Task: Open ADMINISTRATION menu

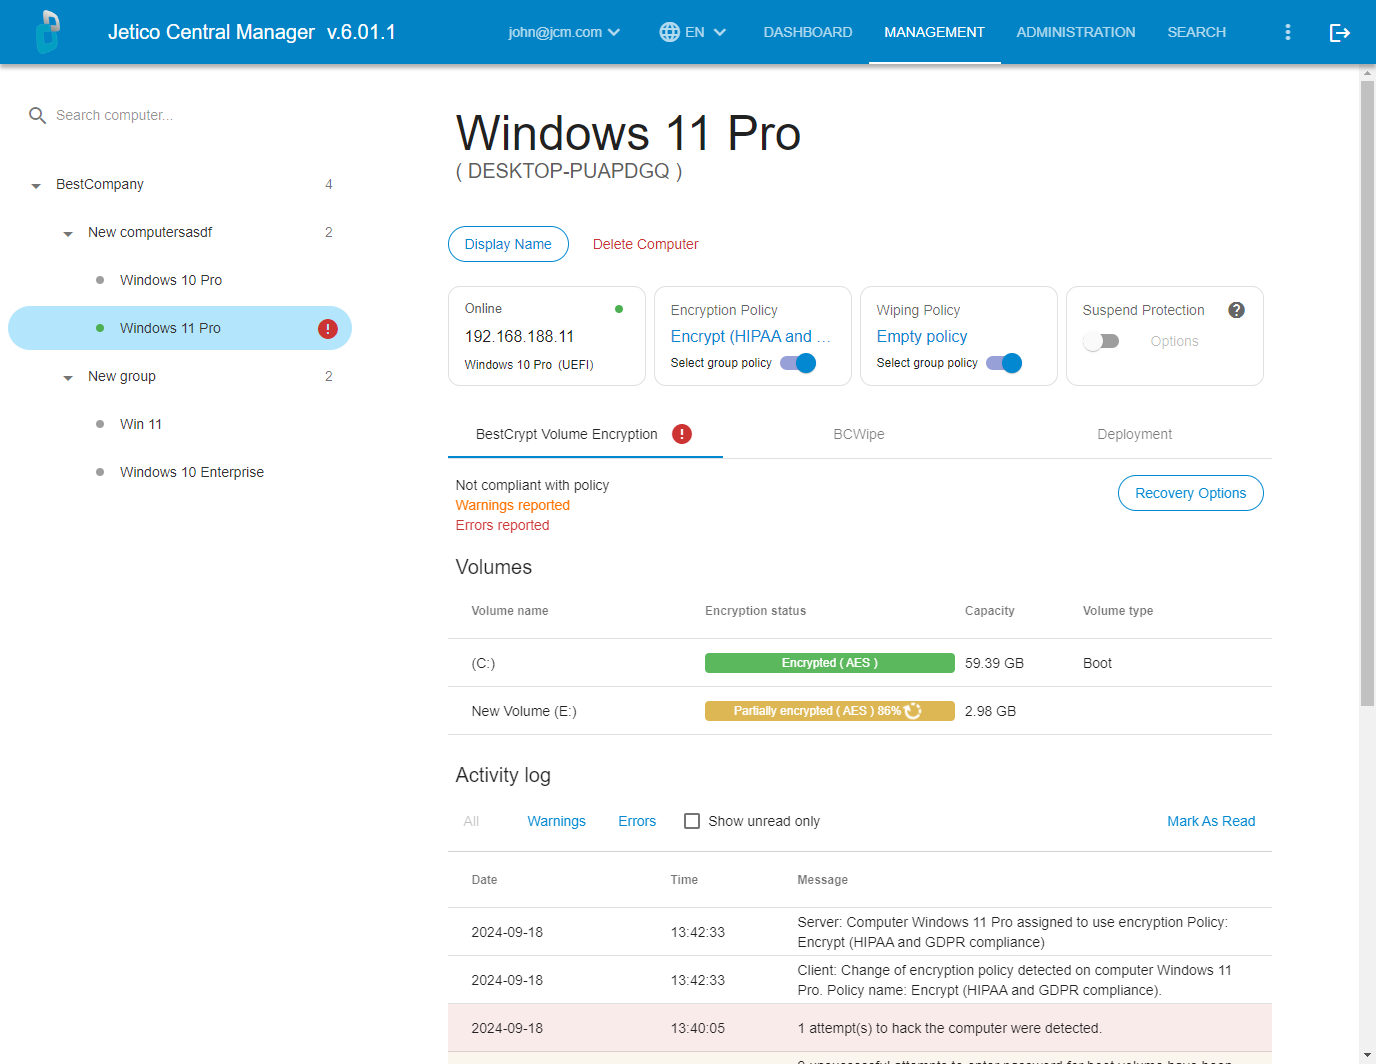Action: pos(1076,32)
